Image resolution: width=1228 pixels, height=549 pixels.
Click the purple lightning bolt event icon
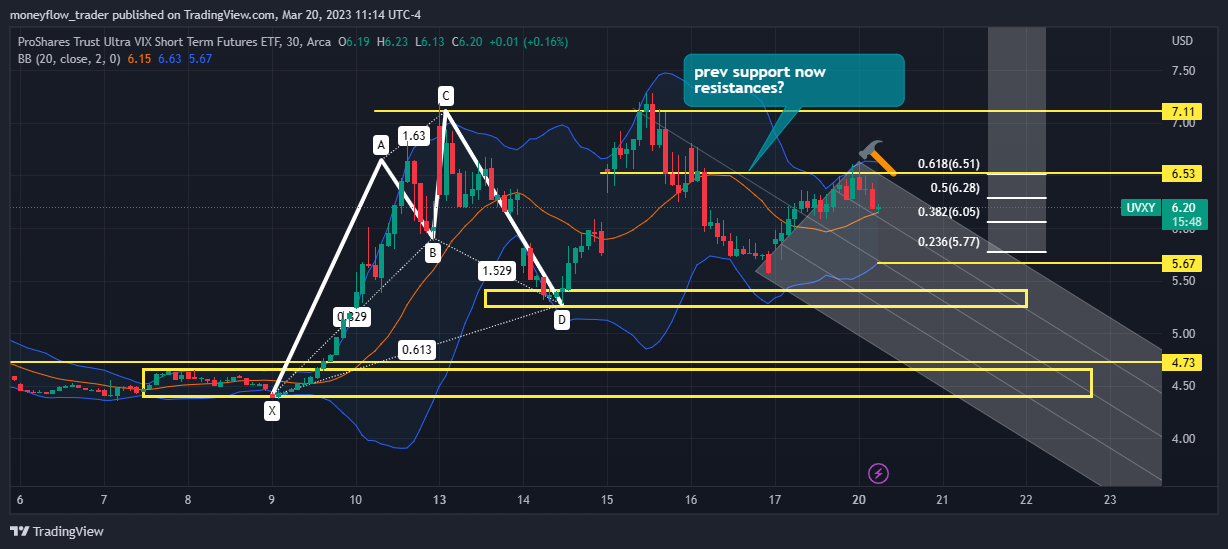click(x=878, y=472)
